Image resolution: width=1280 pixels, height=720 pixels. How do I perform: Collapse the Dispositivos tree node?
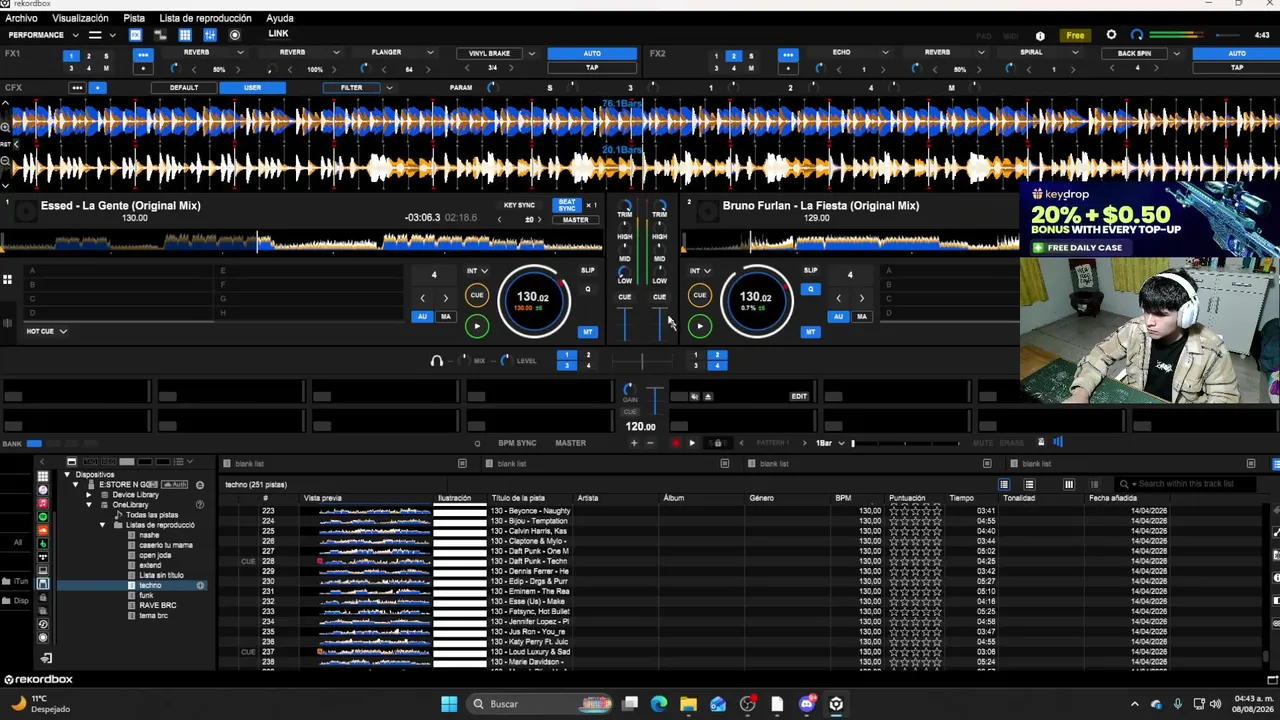[67, 475]
